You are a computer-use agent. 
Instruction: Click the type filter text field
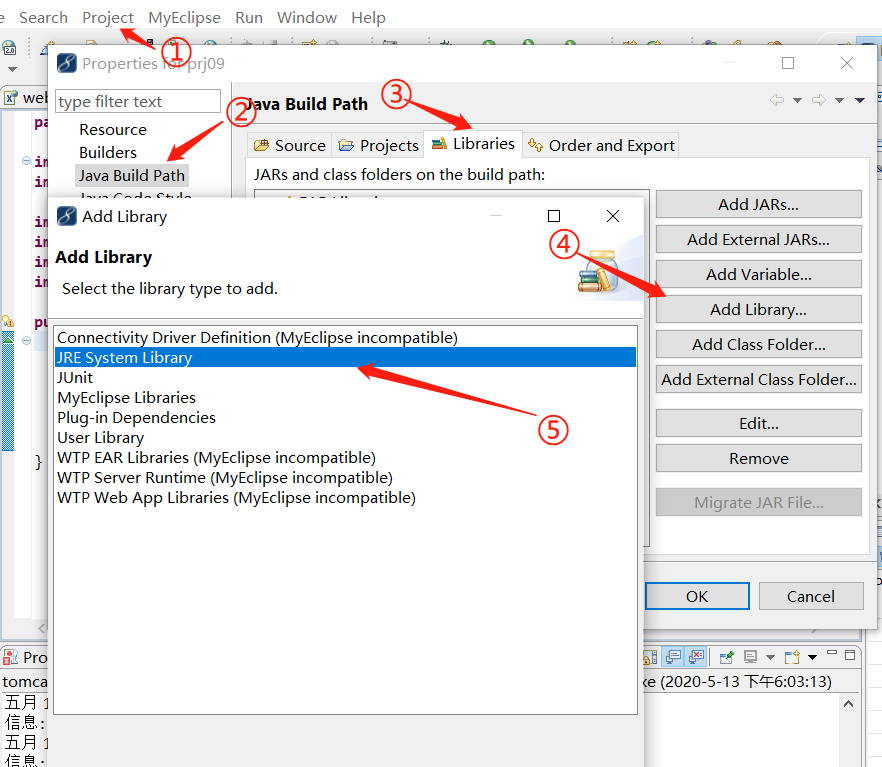pos(138,101)
